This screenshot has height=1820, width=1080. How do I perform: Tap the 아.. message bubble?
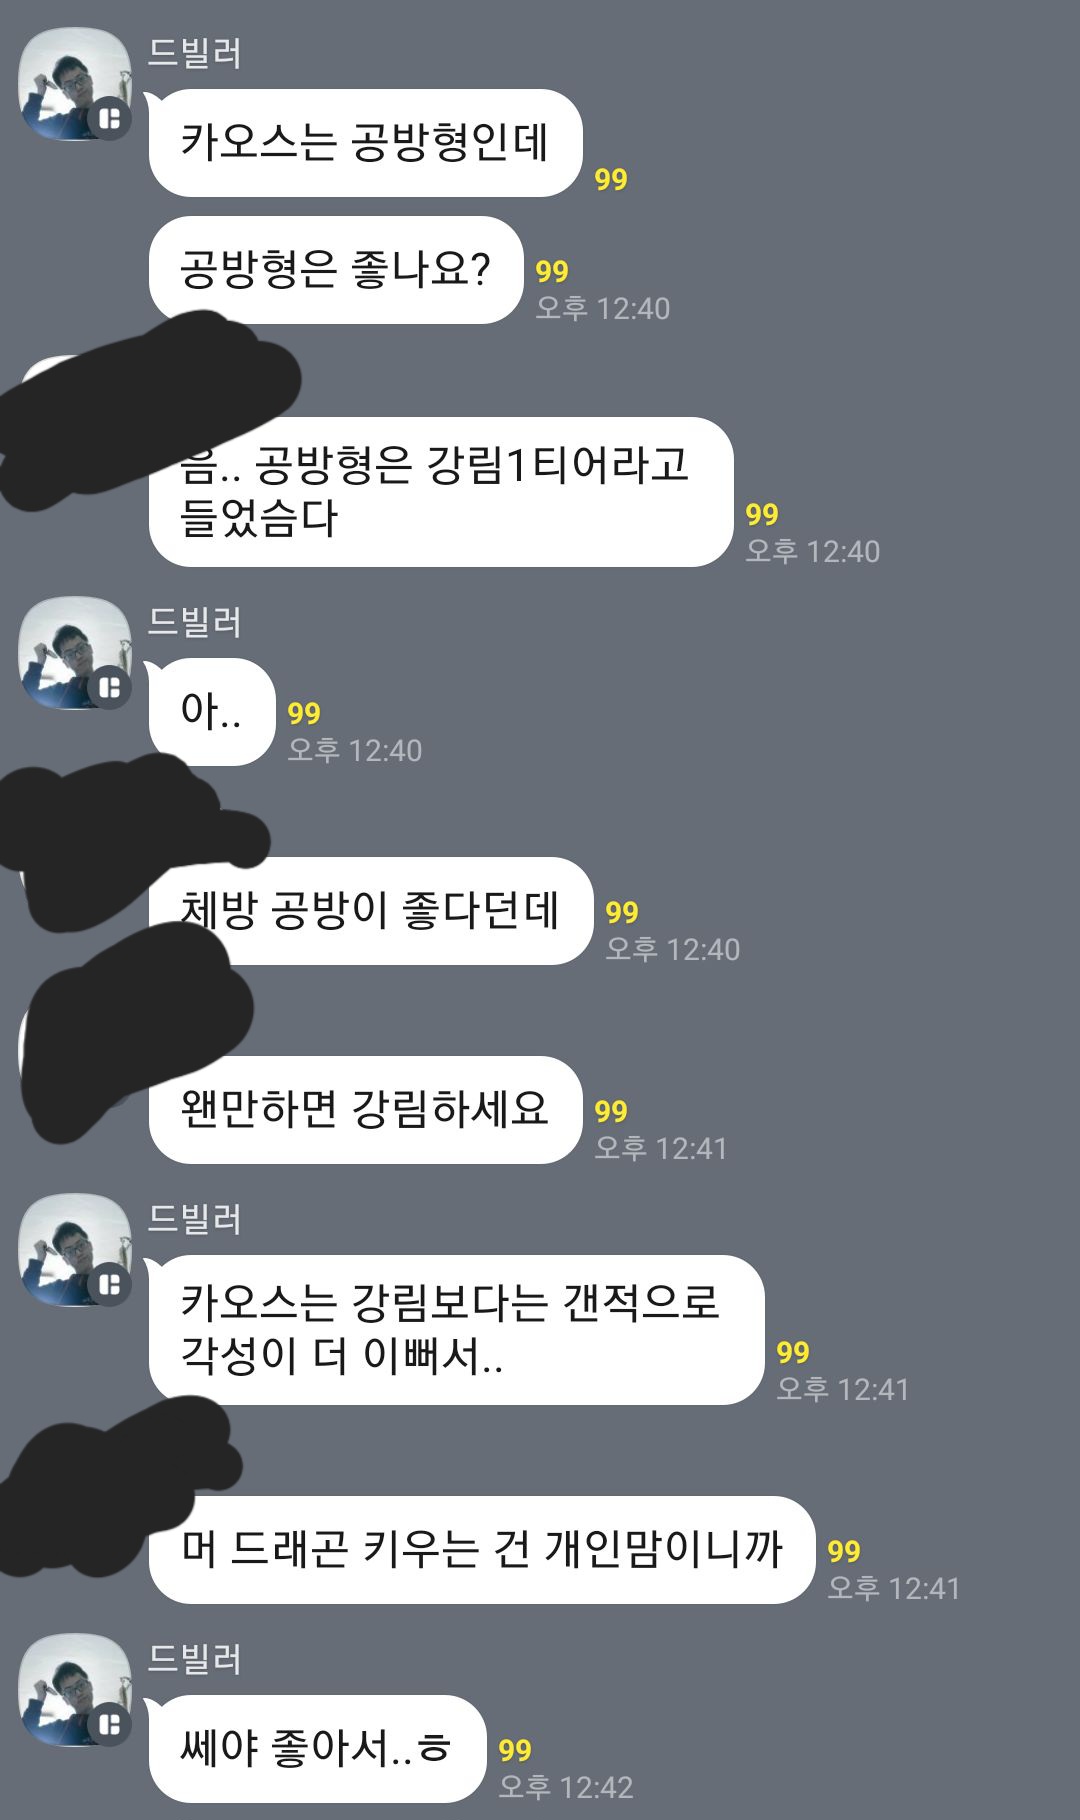[211, 712]
